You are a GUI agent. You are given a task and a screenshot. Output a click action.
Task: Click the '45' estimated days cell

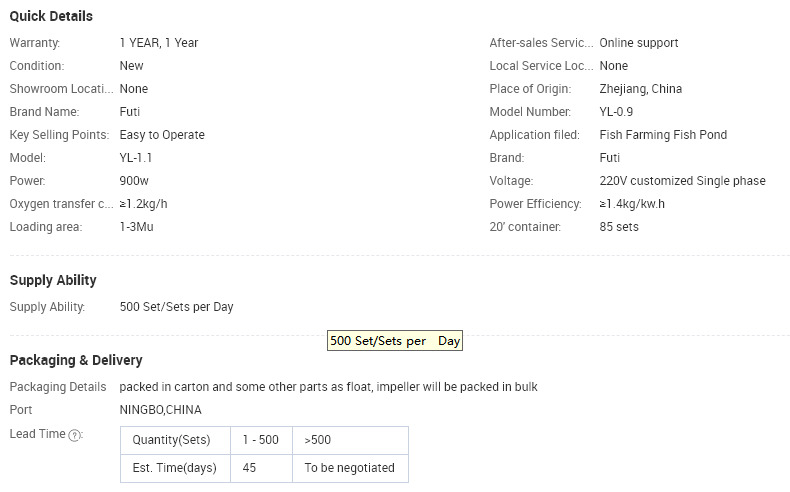coord(261,468)
